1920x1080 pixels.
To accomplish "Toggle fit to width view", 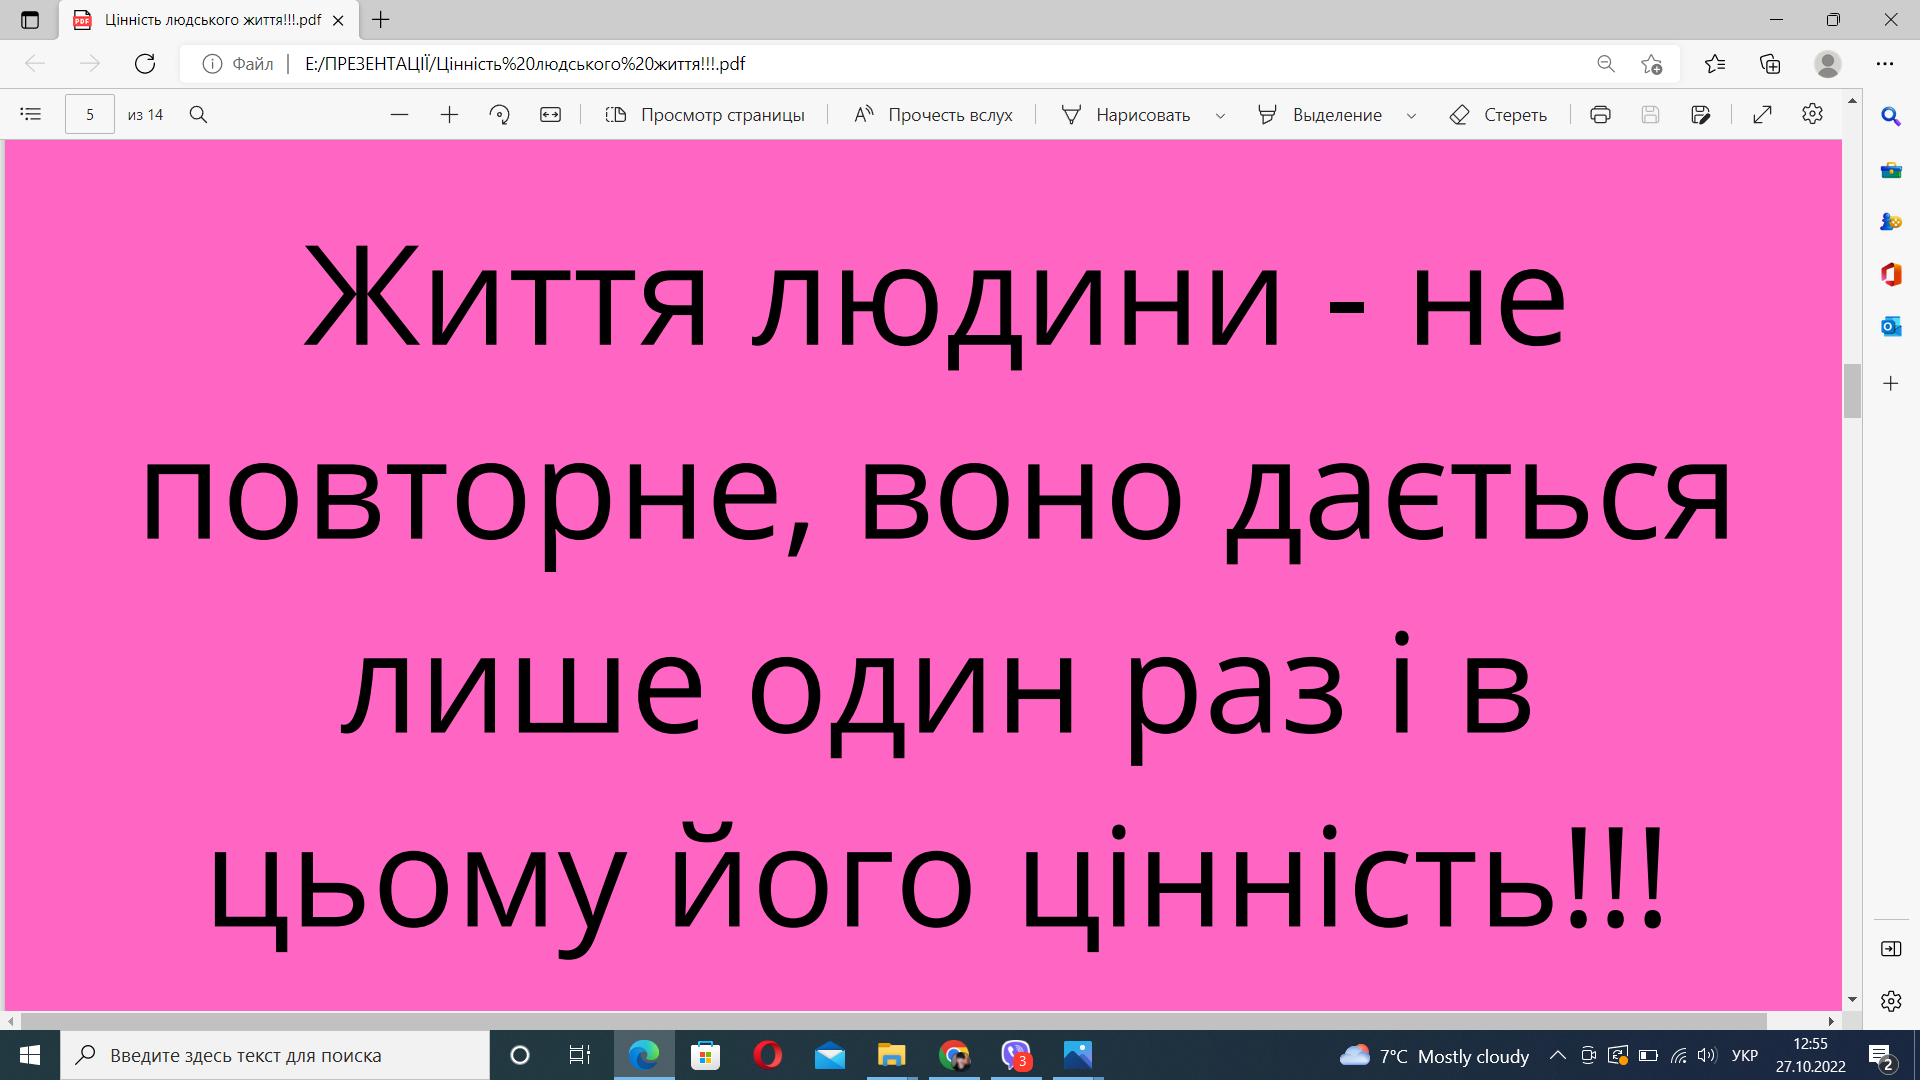I will click(551, 115).
